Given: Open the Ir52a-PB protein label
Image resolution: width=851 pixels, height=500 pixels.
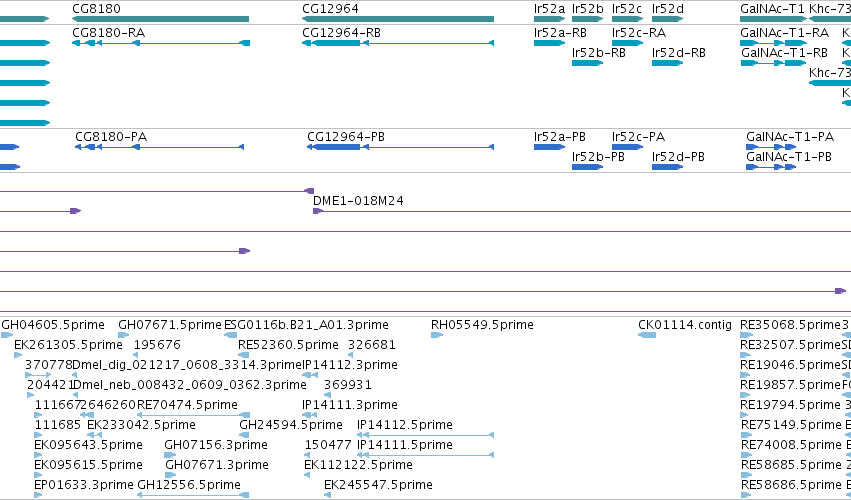Looking at the screenshot, I should [560, 136].
